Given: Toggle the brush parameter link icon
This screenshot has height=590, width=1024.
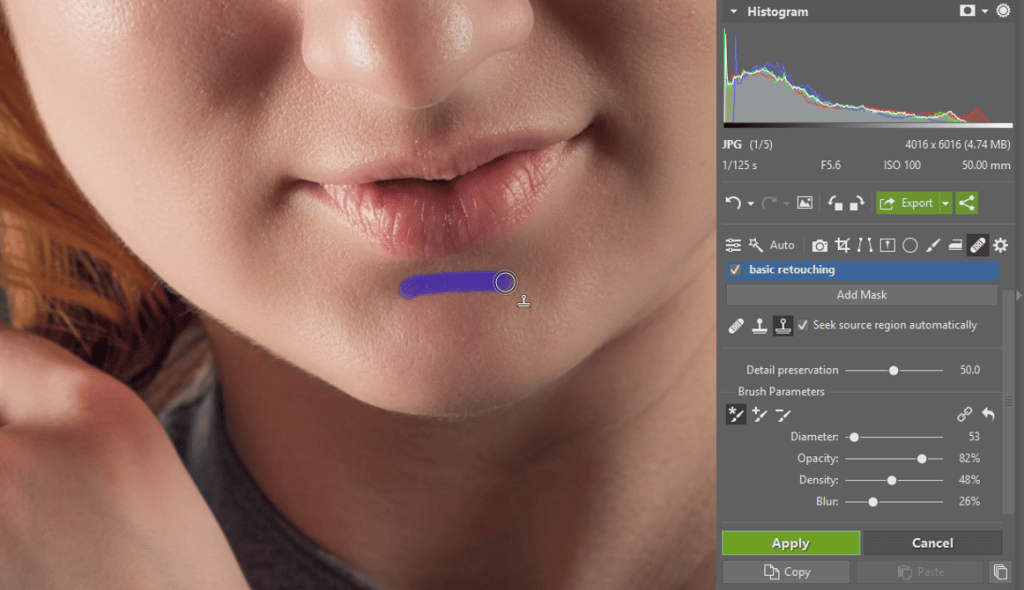Looking at the screenshot, I should coord(964,414).
